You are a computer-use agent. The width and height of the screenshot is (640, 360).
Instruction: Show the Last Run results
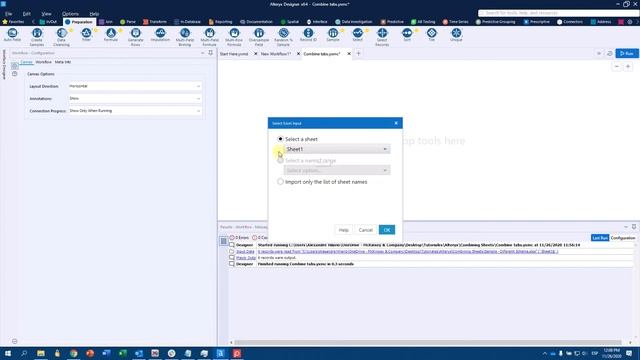point(600,238)
